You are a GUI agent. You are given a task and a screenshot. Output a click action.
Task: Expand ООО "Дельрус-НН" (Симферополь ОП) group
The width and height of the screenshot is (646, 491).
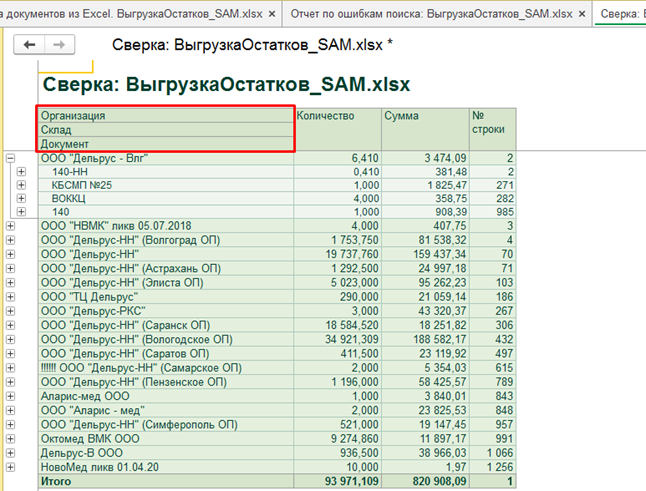[x=10, y=425]
